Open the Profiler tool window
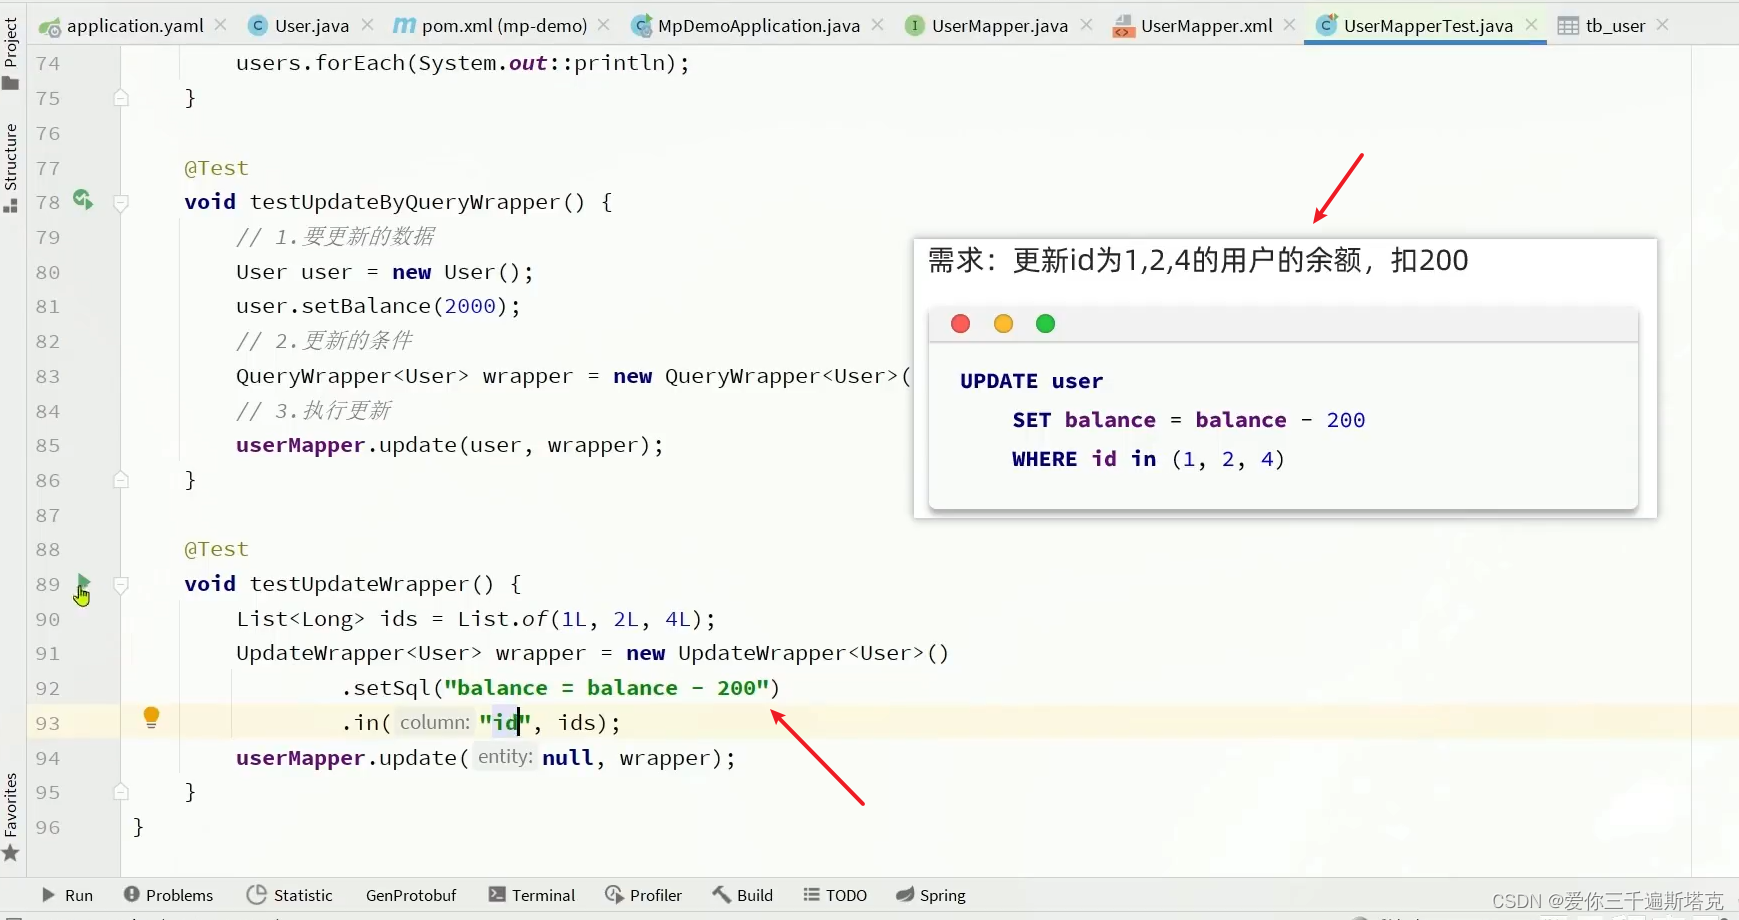 pos(644,895)
